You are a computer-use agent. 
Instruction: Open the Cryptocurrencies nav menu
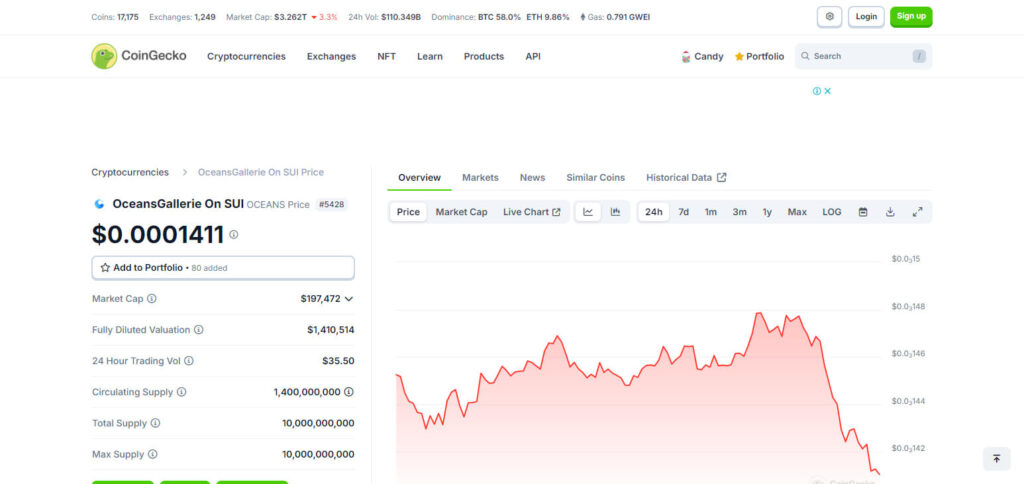(246, 57)
